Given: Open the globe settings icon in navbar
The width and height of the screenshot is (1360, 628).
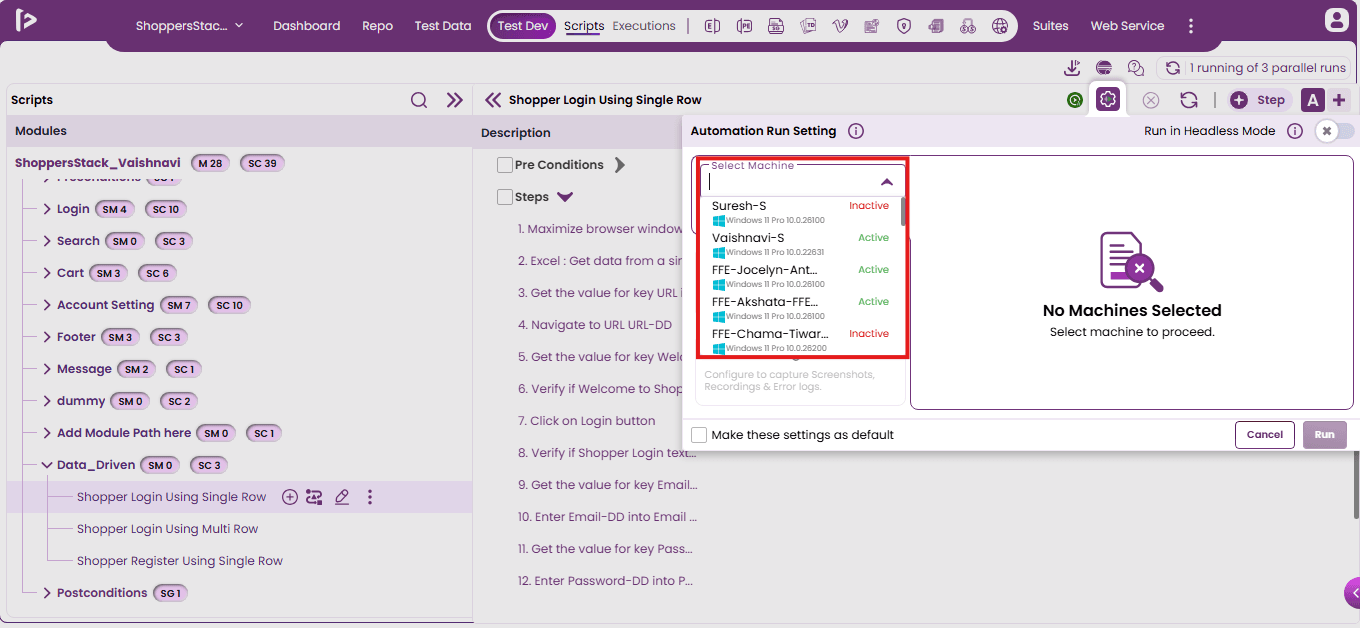Looking at the screenshot, I should click(999, 26).
